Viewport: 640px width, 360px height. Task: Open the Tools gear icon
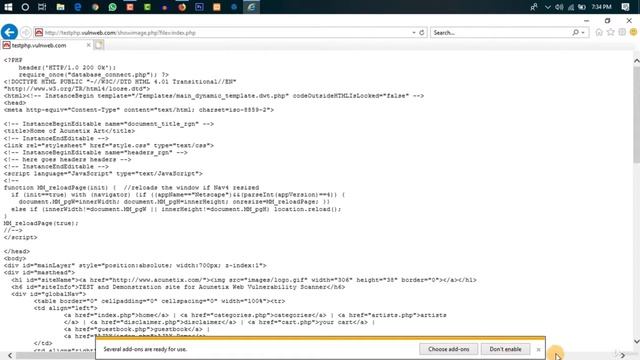coord(622,32)
